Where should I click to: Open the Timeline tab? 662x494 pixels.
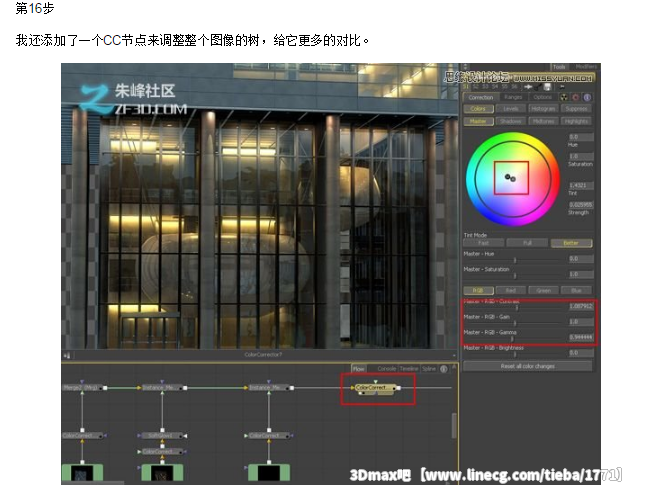click(x=409, y=369)
